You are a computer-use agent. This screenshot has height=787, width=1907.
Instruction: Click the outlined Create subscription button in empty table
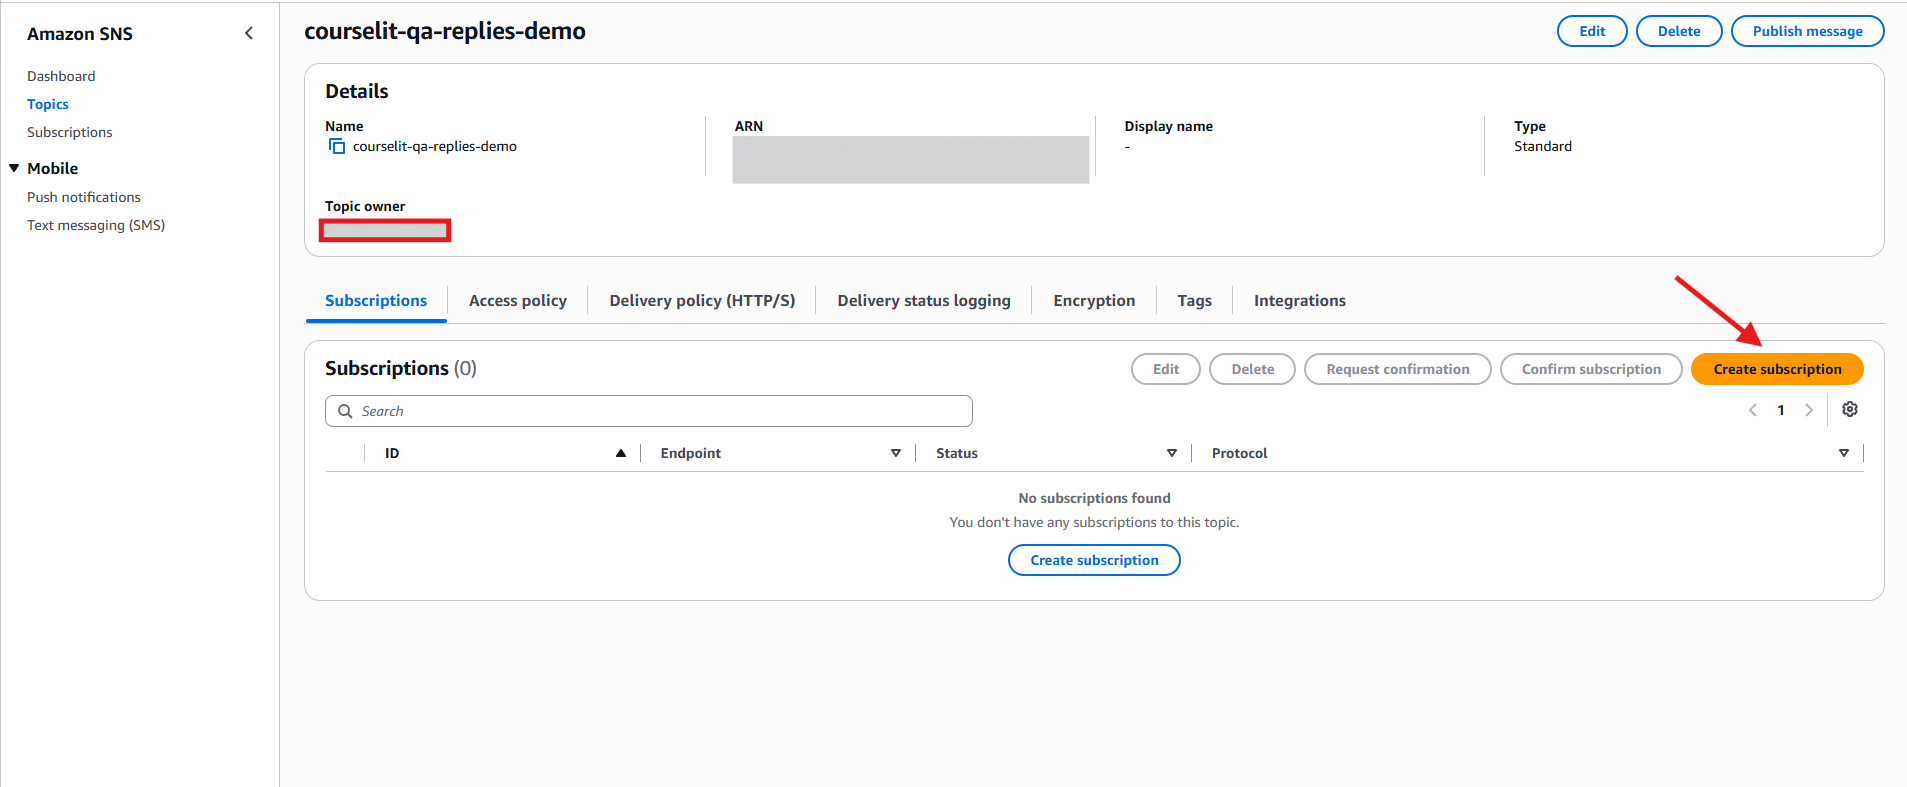click(1094, 560)
